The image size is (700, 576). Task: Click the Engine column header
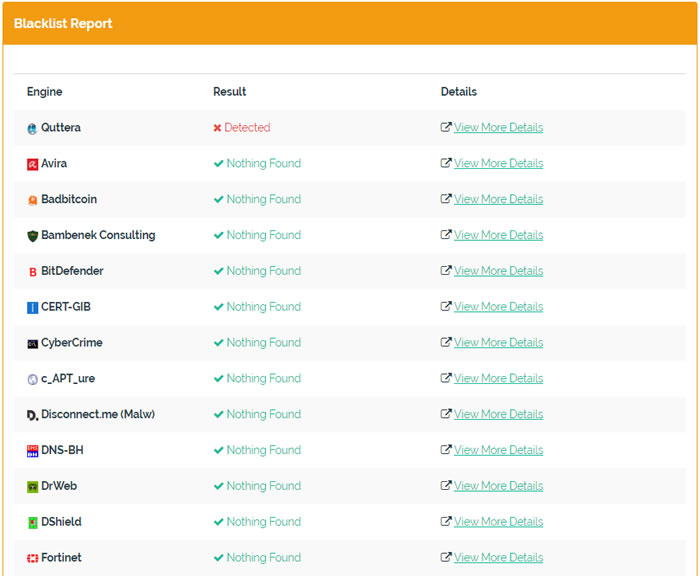(x=45, y=92)
